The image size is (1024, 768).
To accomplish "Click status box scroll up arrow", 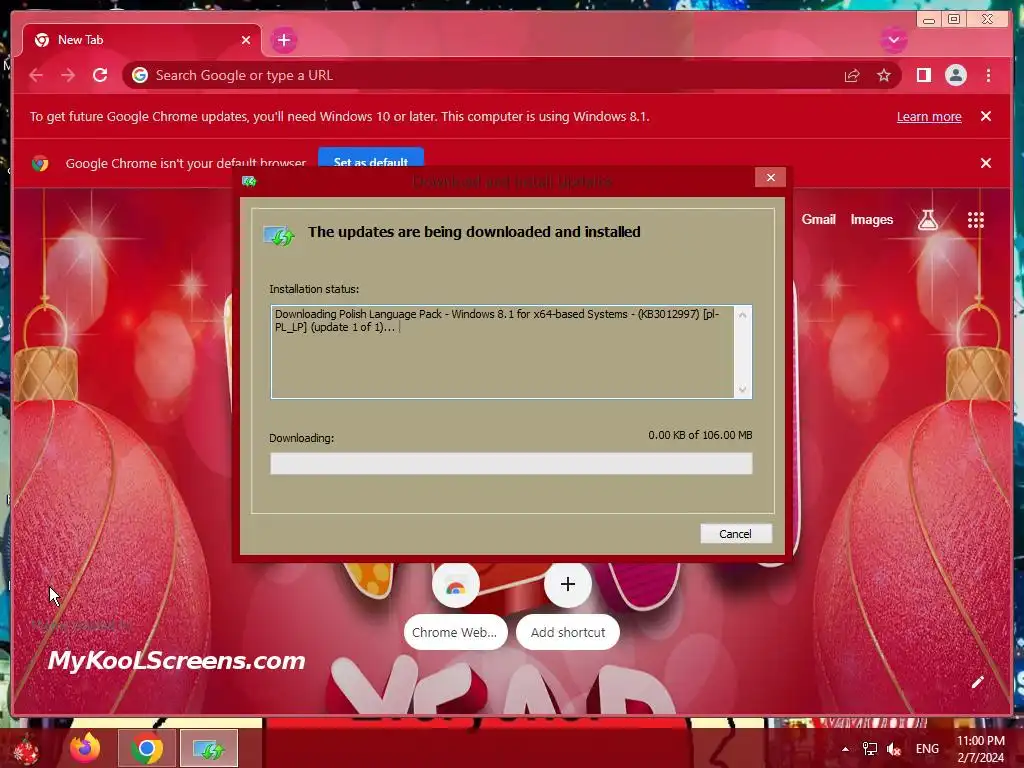I will tap(743, 315).
